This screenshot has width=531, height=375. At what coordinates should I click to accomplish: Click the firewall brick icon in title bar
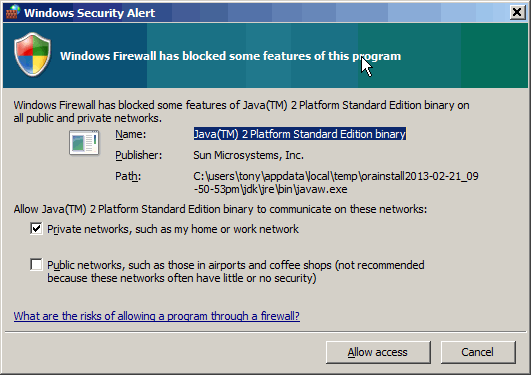[12, 13]
